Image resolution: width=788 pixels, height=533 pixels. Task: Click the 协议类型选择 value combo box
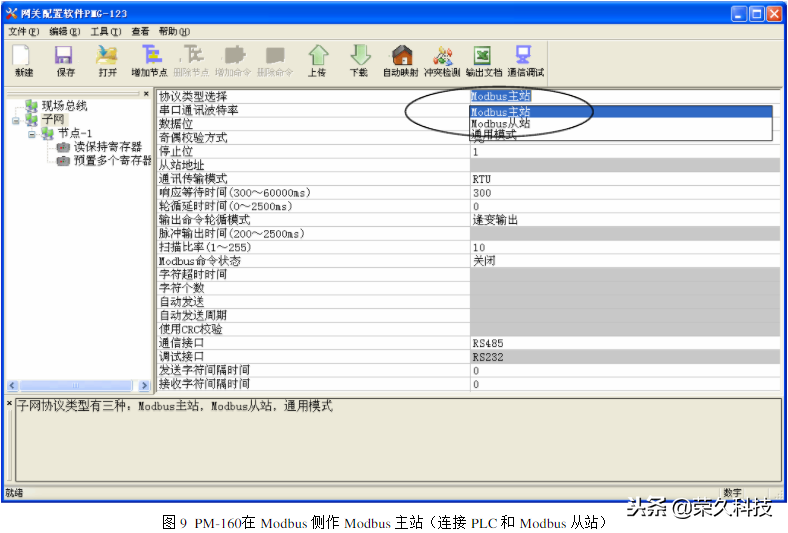tap(625, 96)
